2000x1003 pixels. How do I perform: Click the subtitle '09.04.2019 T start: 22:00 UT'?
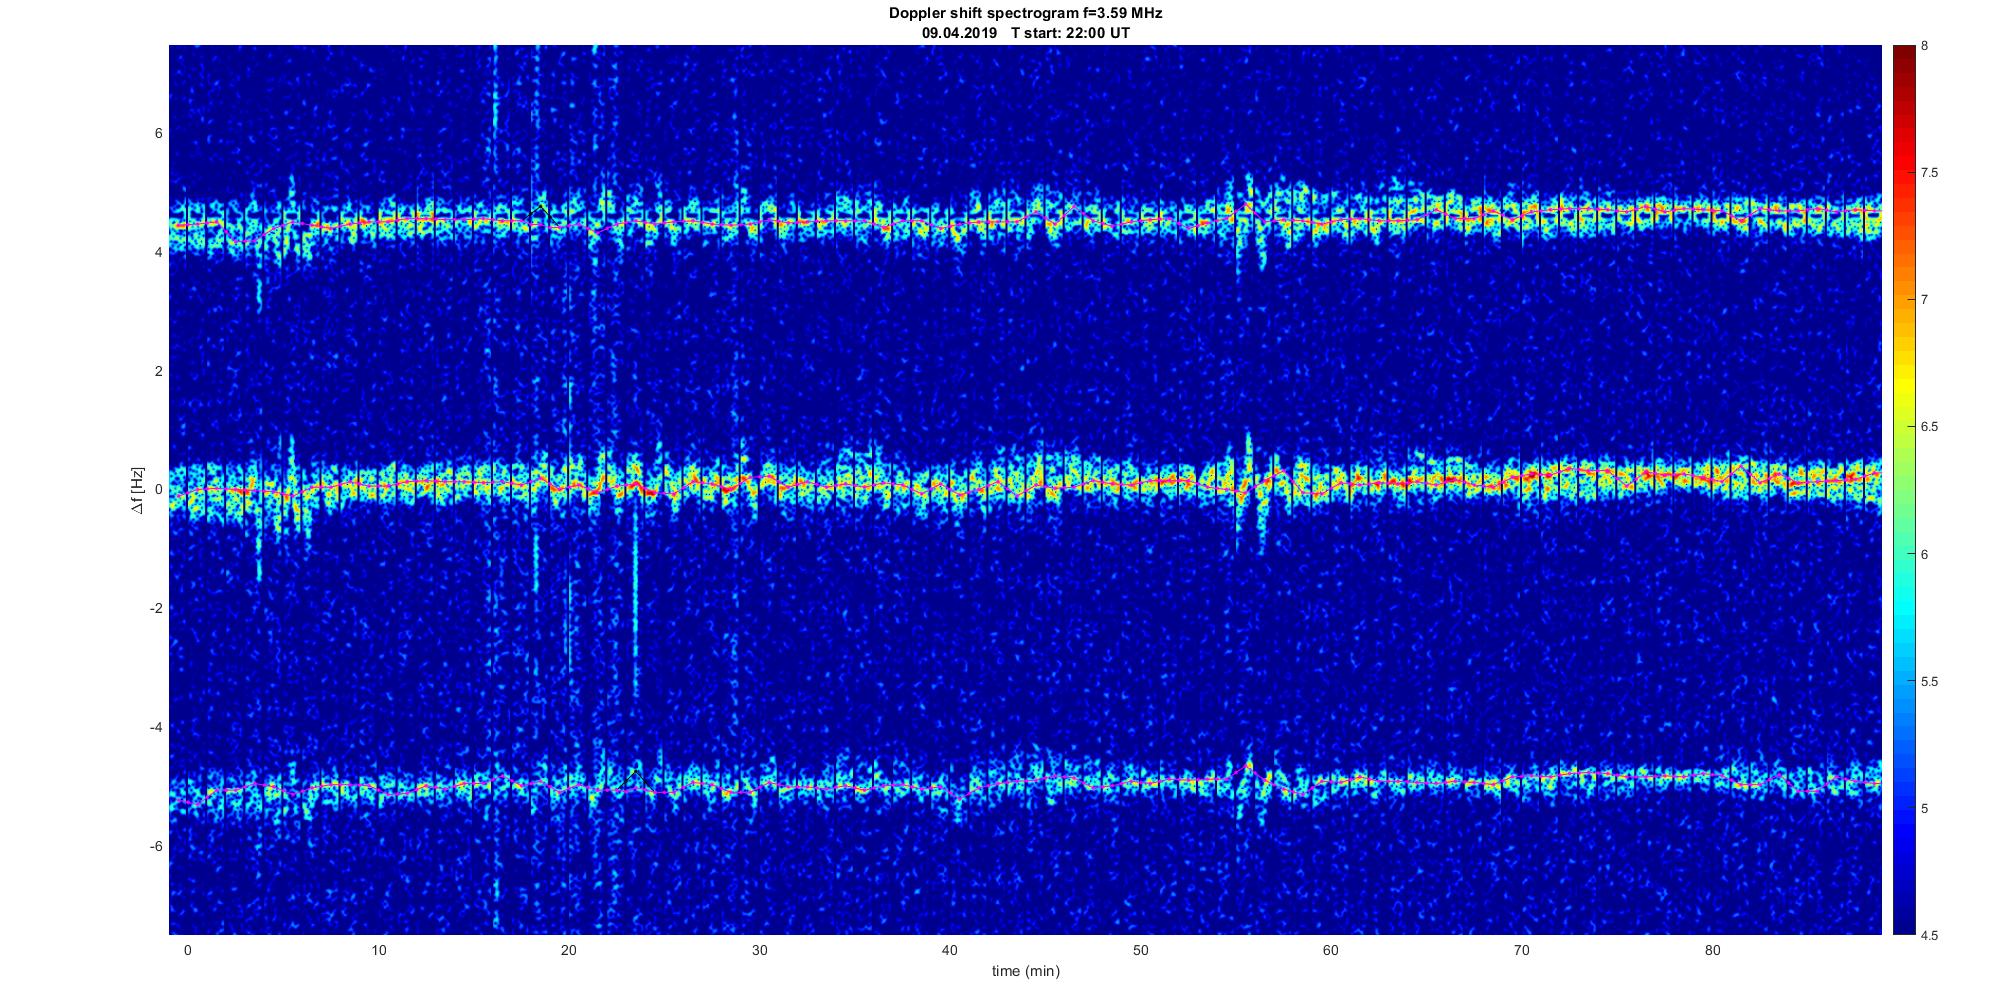pyautogui.click(x=1025, y=33)
